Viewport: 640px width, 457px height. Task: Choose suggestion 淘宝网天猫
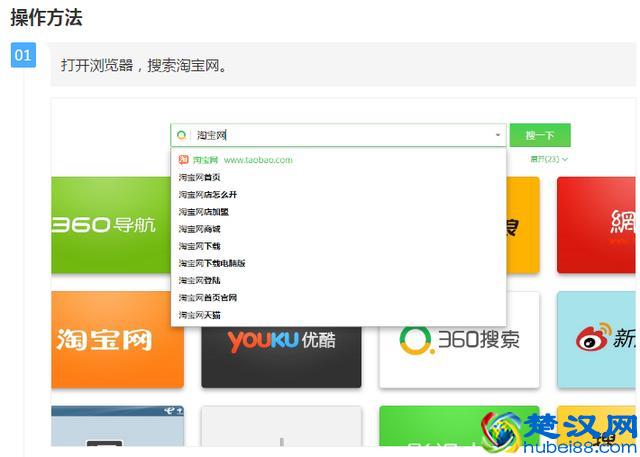click(x=338, y=315)
